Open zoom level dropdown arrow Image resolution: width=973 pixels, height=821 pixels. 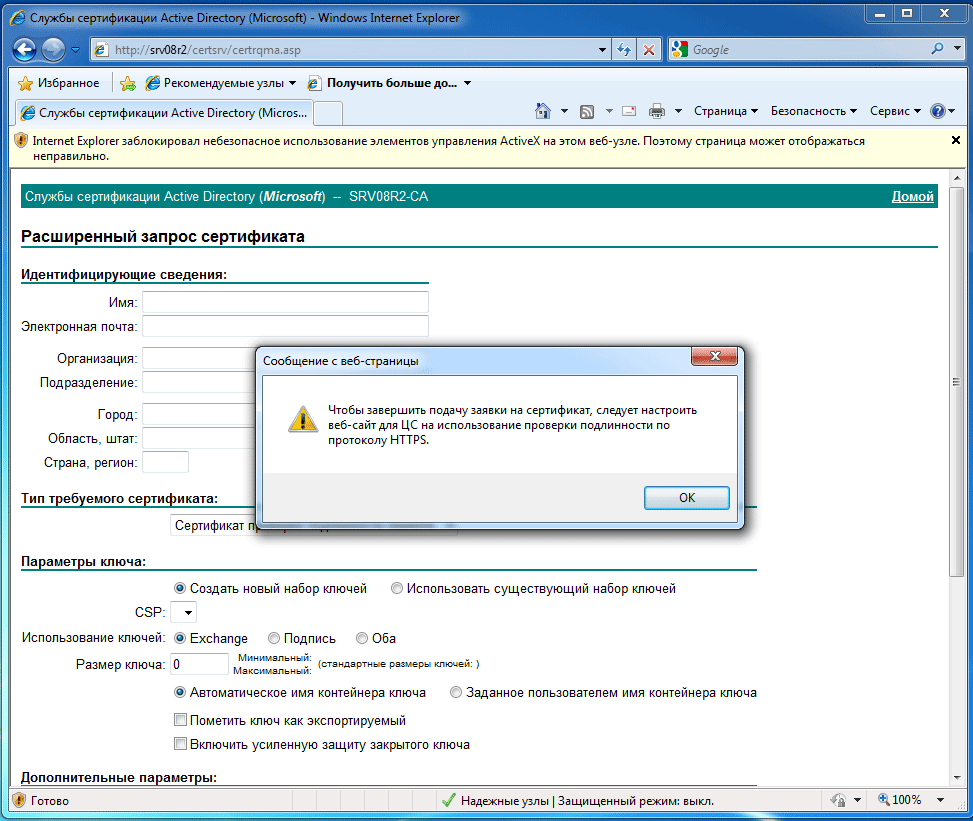(941, 800)
